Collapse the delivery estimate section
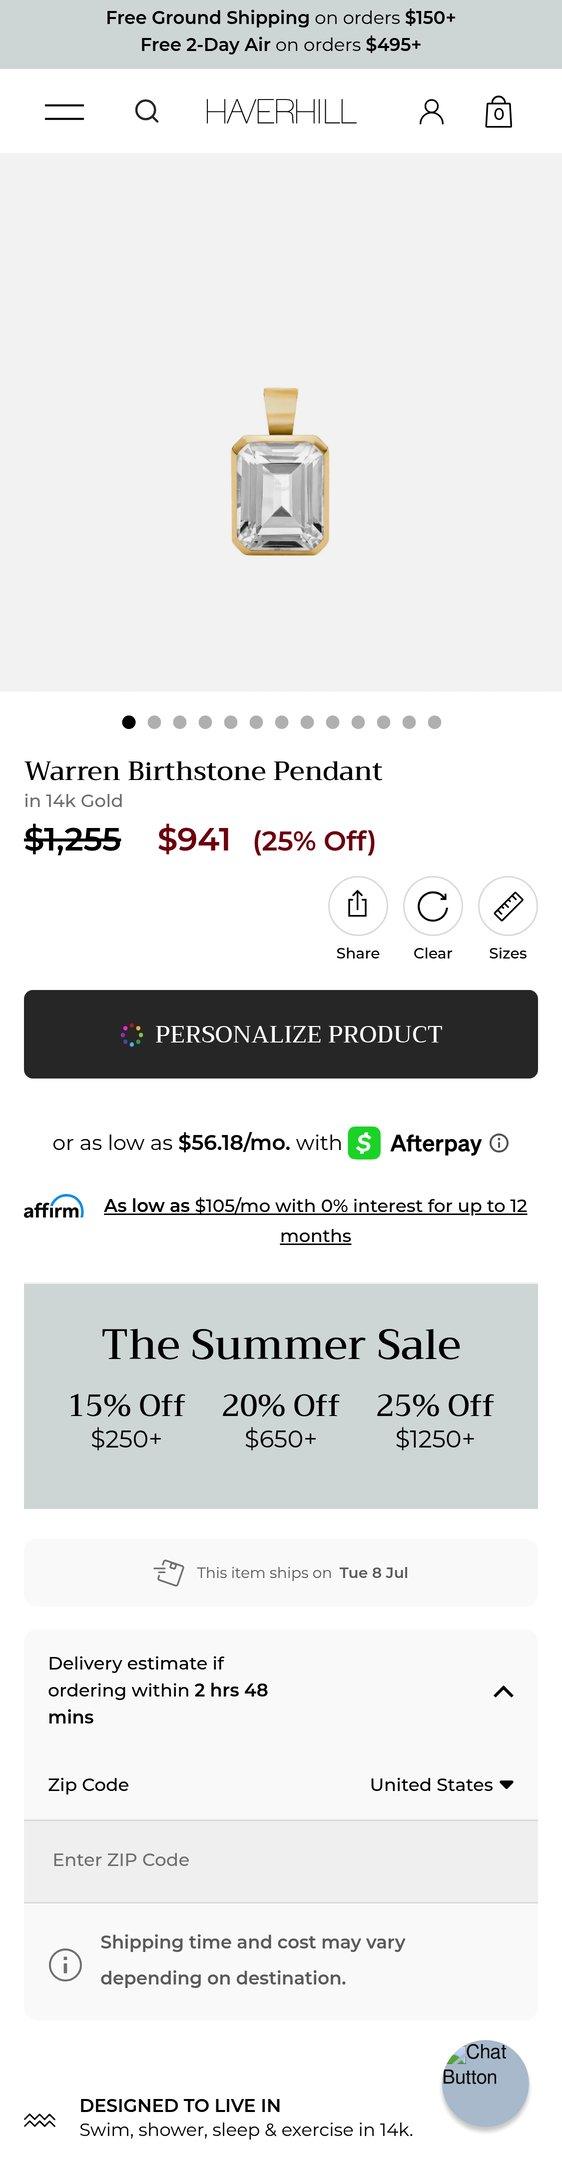This screenshot has height=2160, width=562. tap(504, 1691)
